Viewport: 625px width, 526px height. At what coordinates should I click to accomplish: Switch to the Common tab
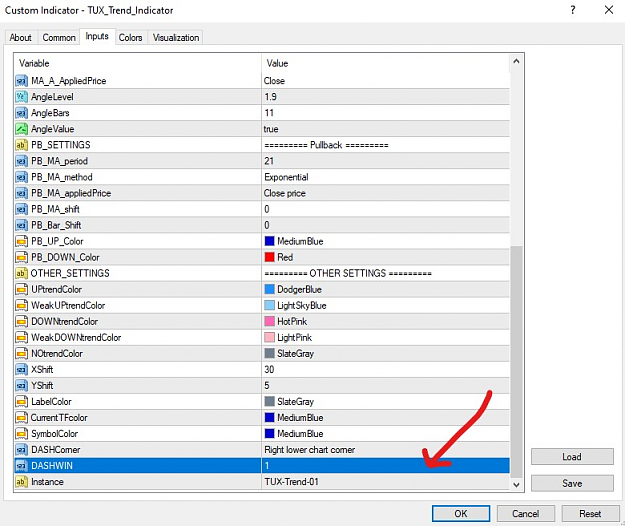tap(59, 37)
